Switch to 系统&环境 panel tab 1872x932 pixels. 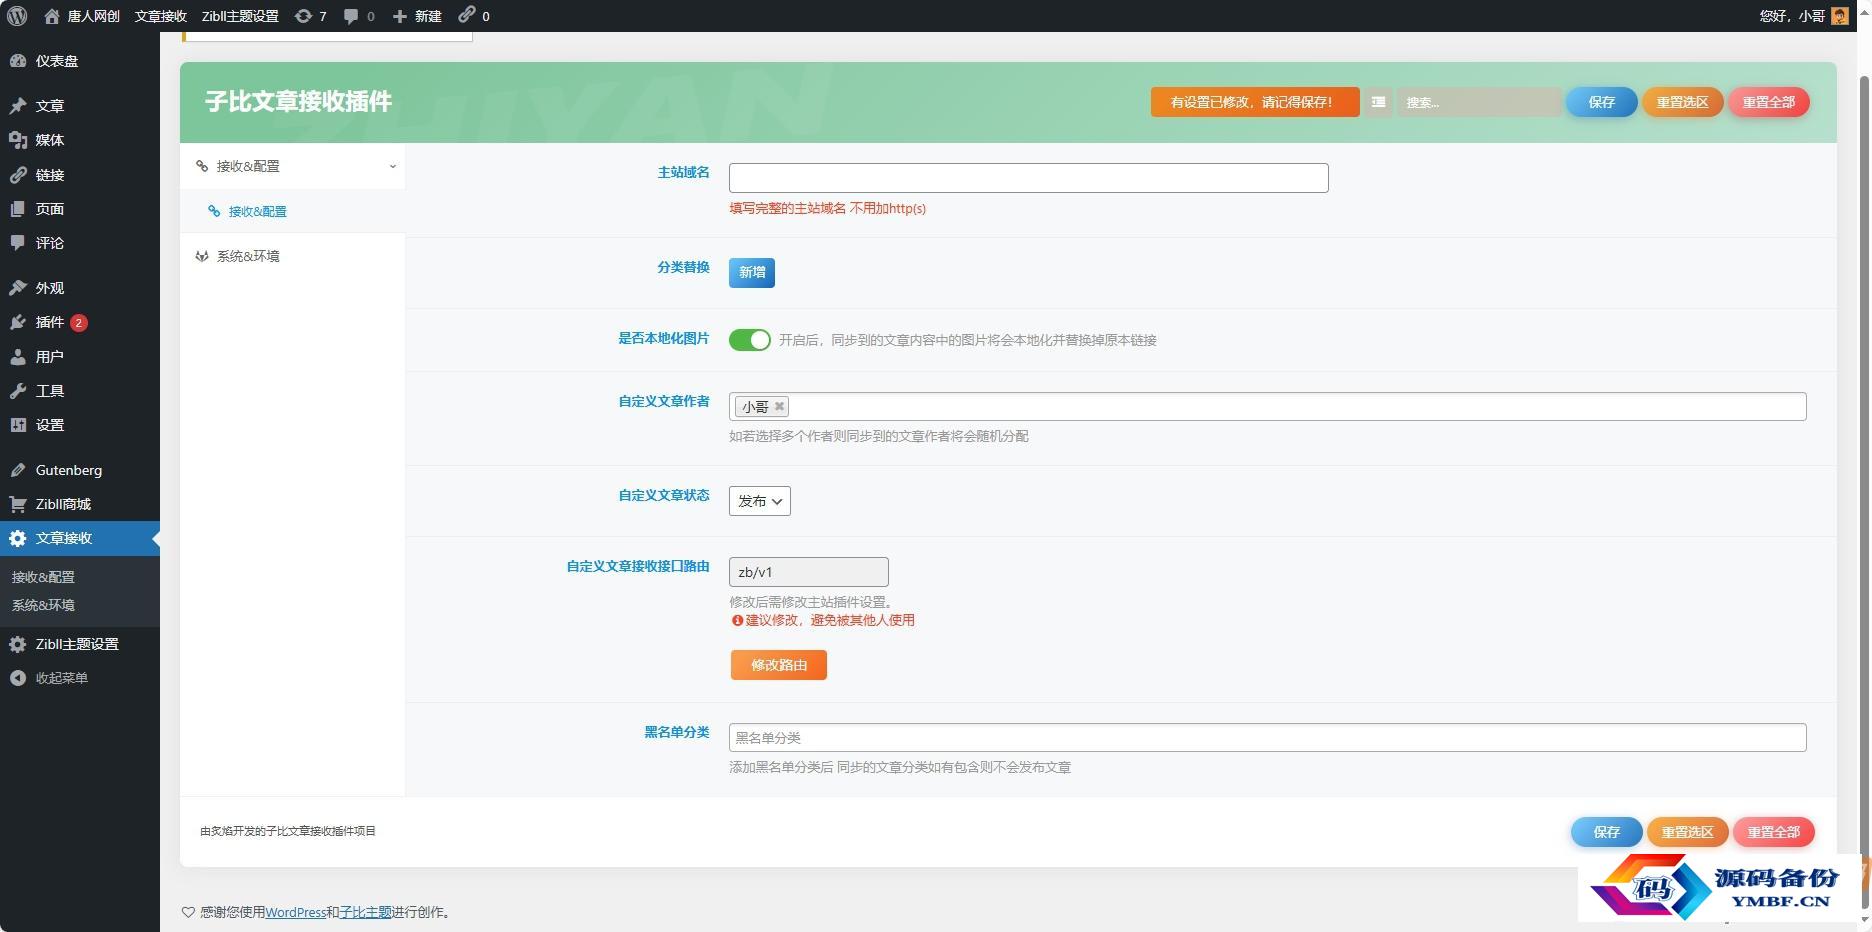(293, 256)
